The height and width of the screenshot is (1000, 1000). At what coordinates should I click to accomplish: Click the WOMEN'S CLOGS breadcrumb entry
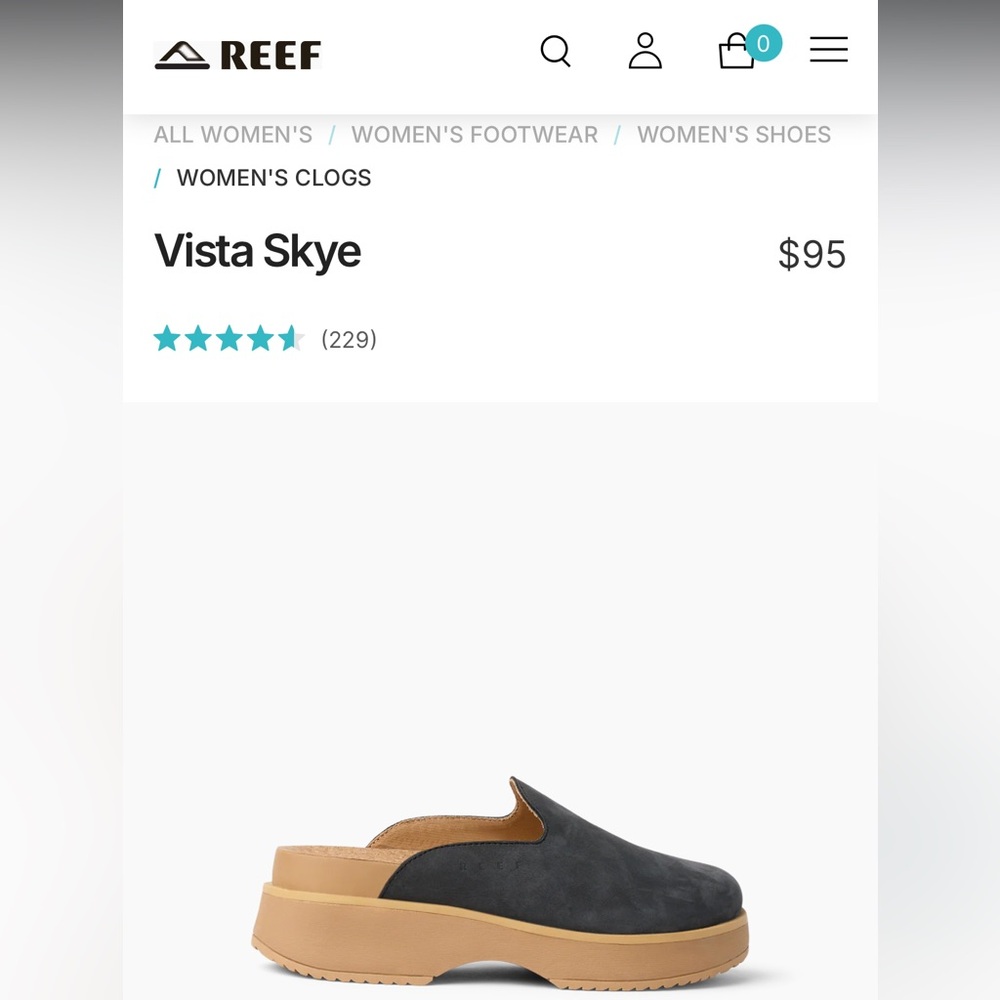coord(273,178)
